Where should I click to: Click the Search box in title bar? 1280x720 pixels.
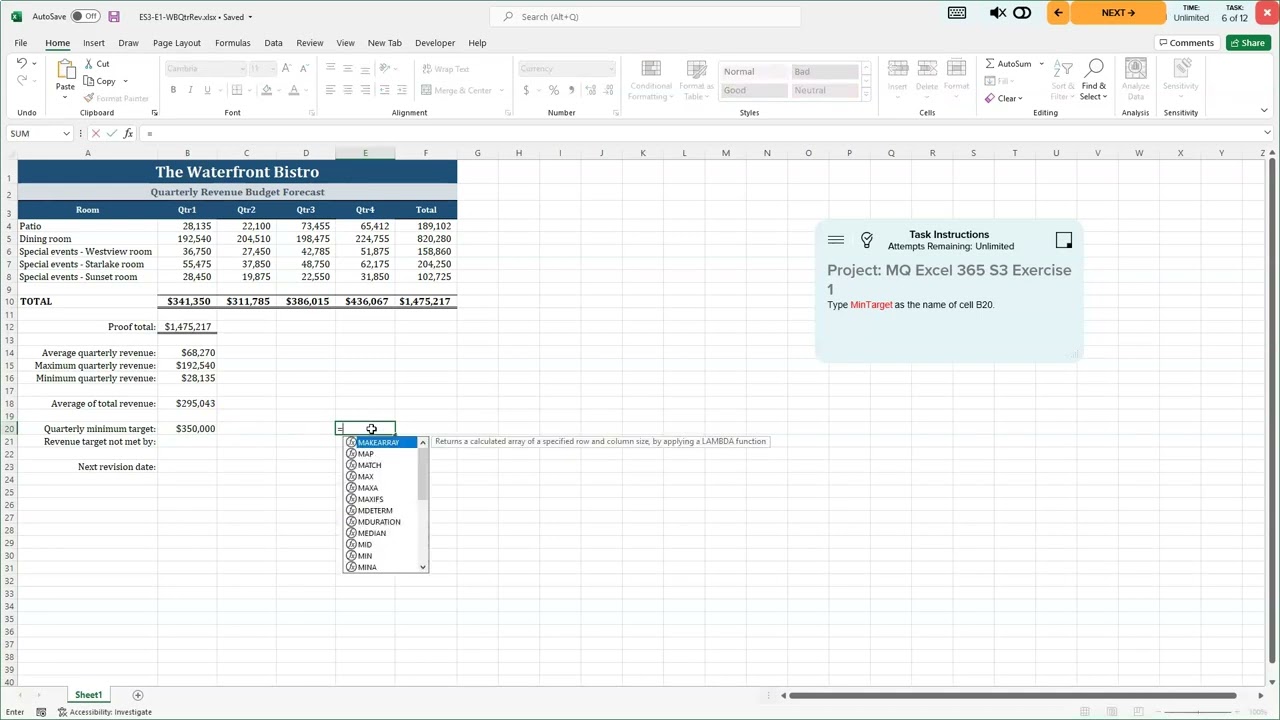[x=645, y=17]
